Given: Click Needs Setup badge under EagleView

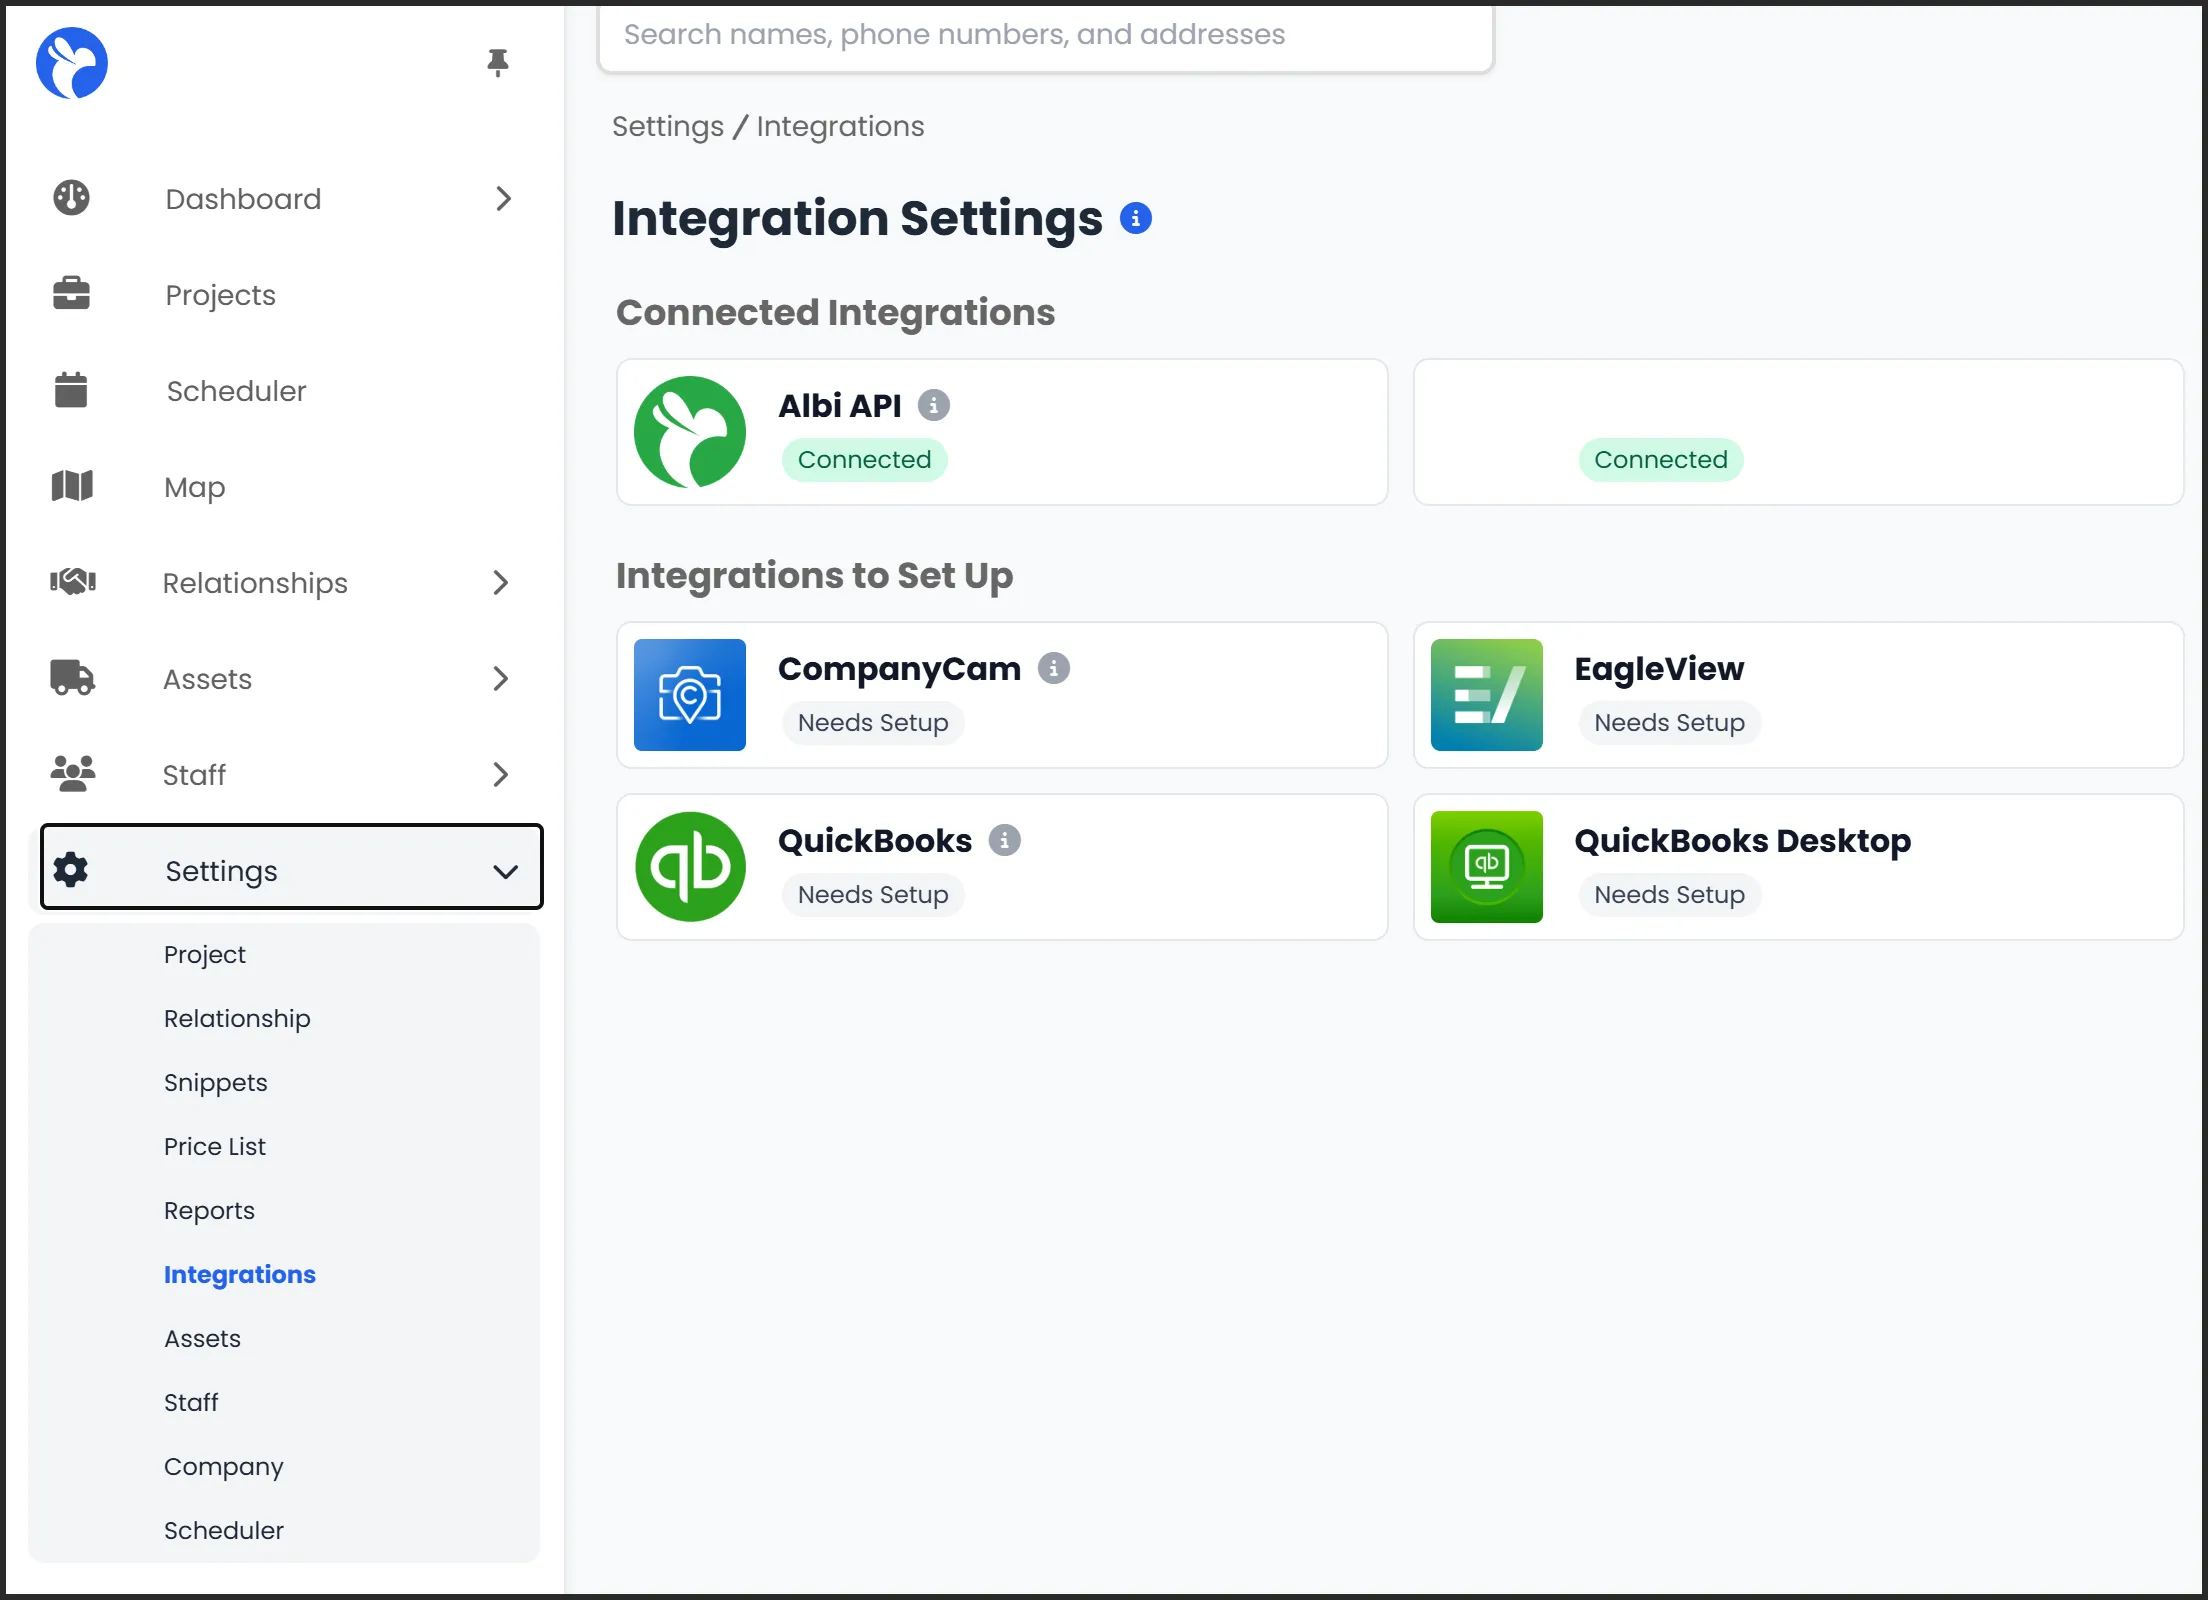Looking at the screenshot, I should pyautogui.click(x=1669, y=722).
